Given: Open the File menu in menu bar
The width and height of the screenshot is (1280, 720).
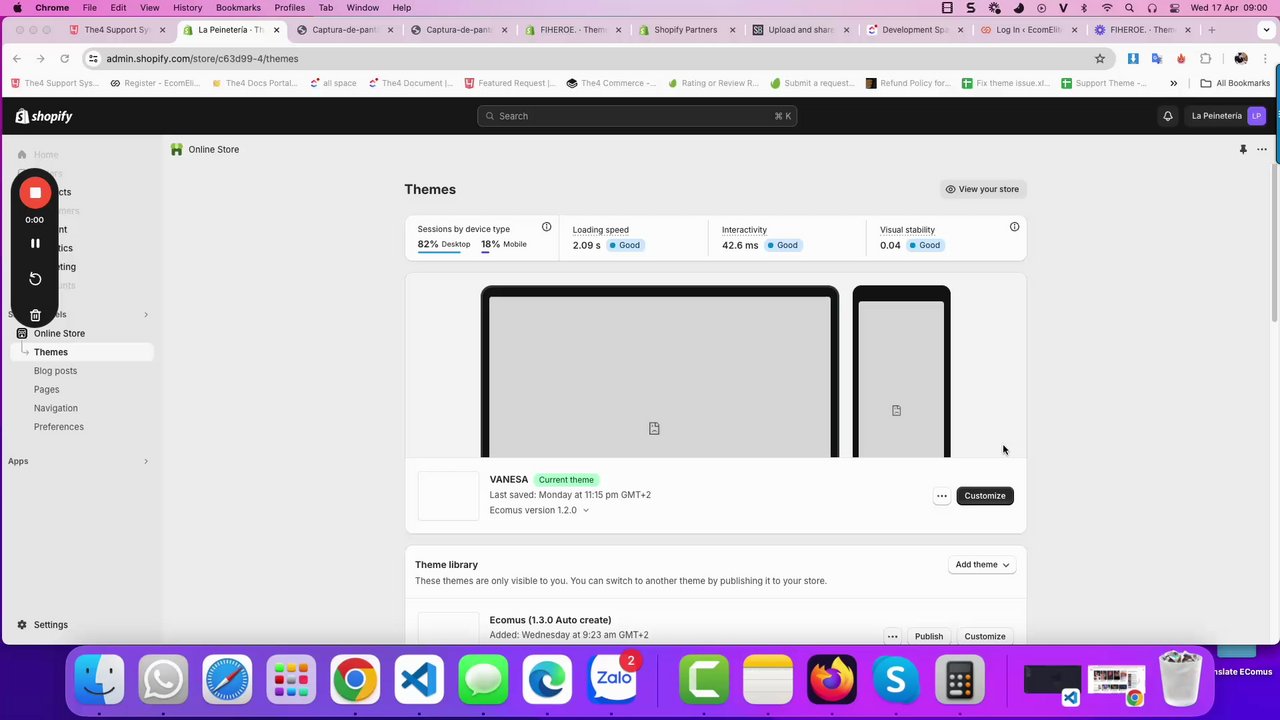Looking at the screenshot, I should pos(90,7).
